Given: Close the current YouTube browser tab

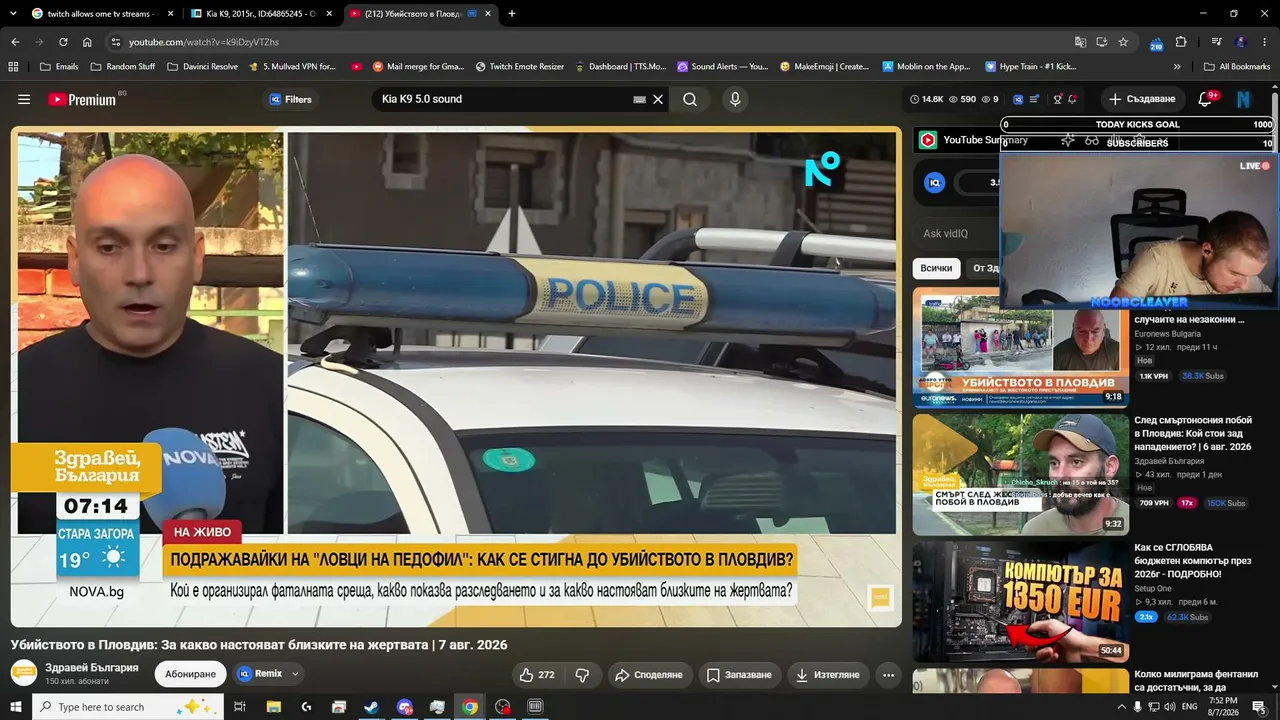Looking at the screenshot, I should tap(488, 14).
